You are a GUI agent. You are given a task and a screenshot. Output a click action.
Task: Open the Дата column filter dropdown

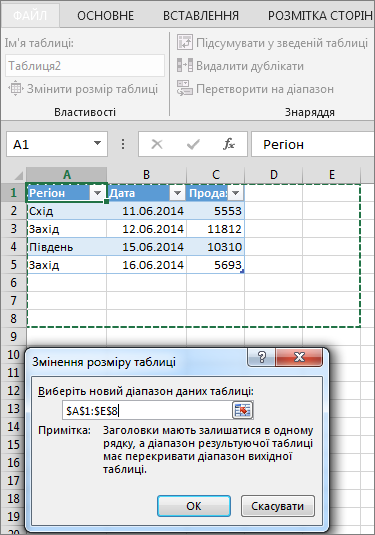coord(177,193)
